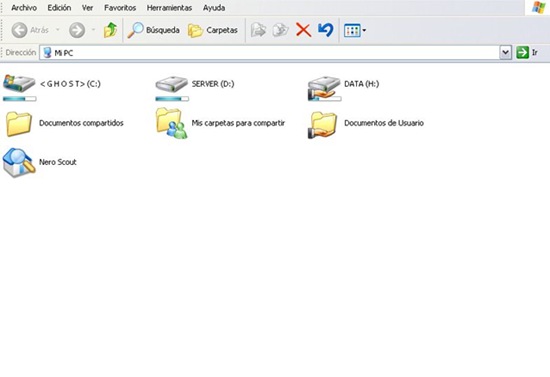
Task: Click 'Mis carpetas para compartir' label
Action: 238,123
